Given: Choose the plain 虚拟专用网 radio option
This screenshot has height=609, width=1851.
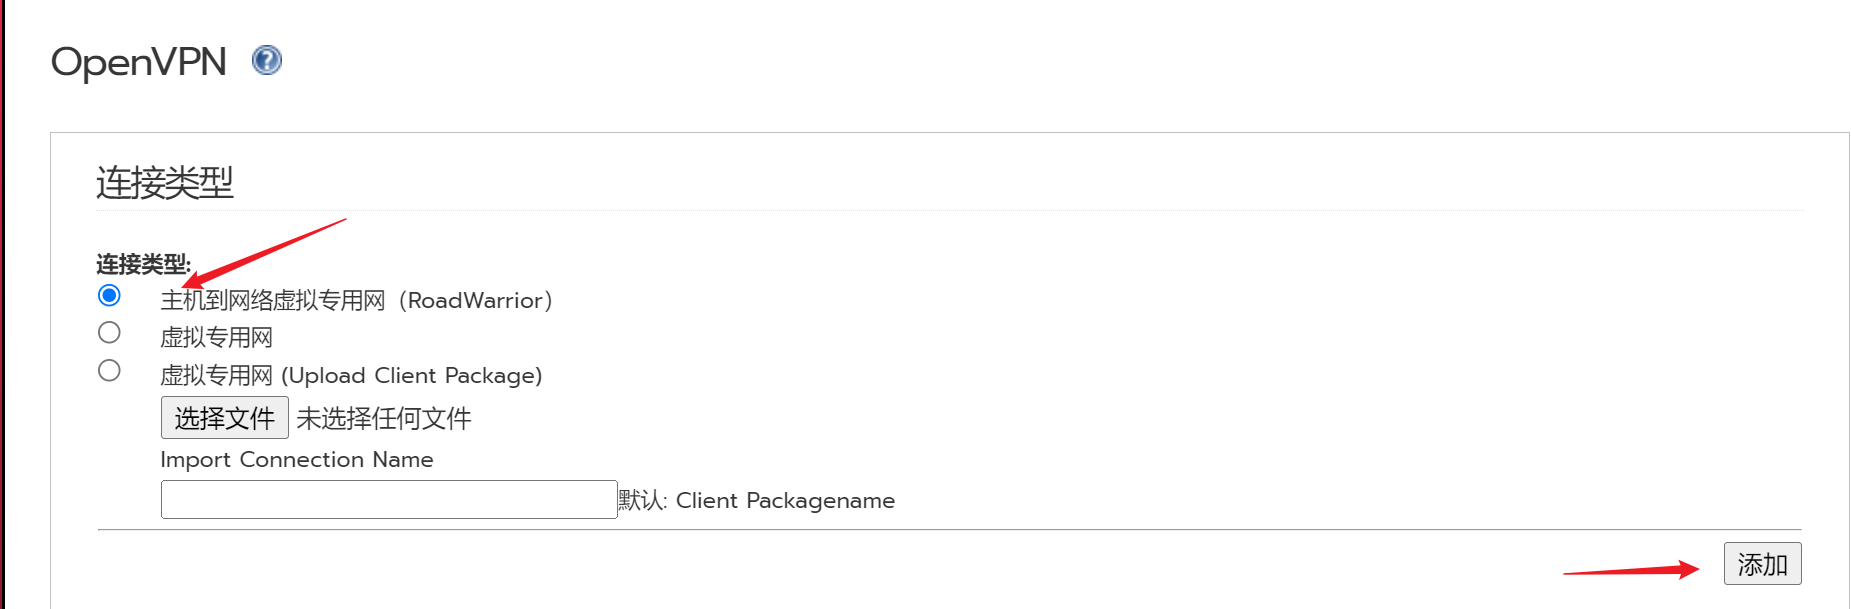Looking at the screenshot, I should coord(109,332).
